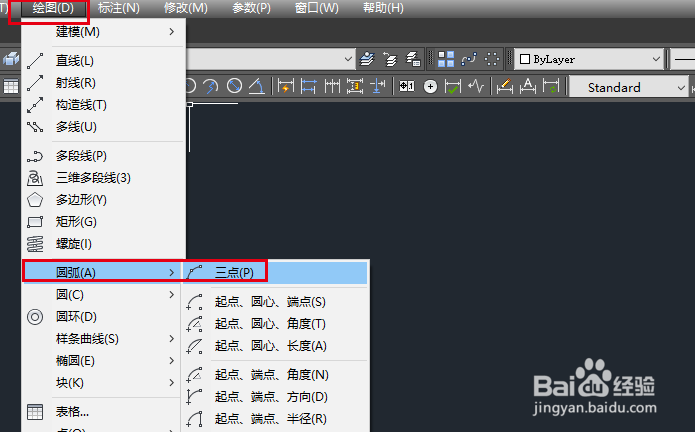Pick 三维多段线(3) 3D polyline
The width and height of the screenshot is (695, 432).
click(103, 178)
